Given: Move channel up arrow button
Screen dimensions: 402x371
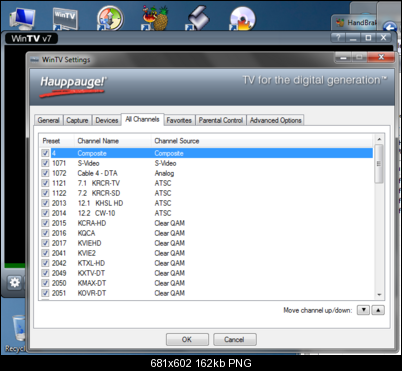Looking at the screenshot, I should click(x=378, y=310).
